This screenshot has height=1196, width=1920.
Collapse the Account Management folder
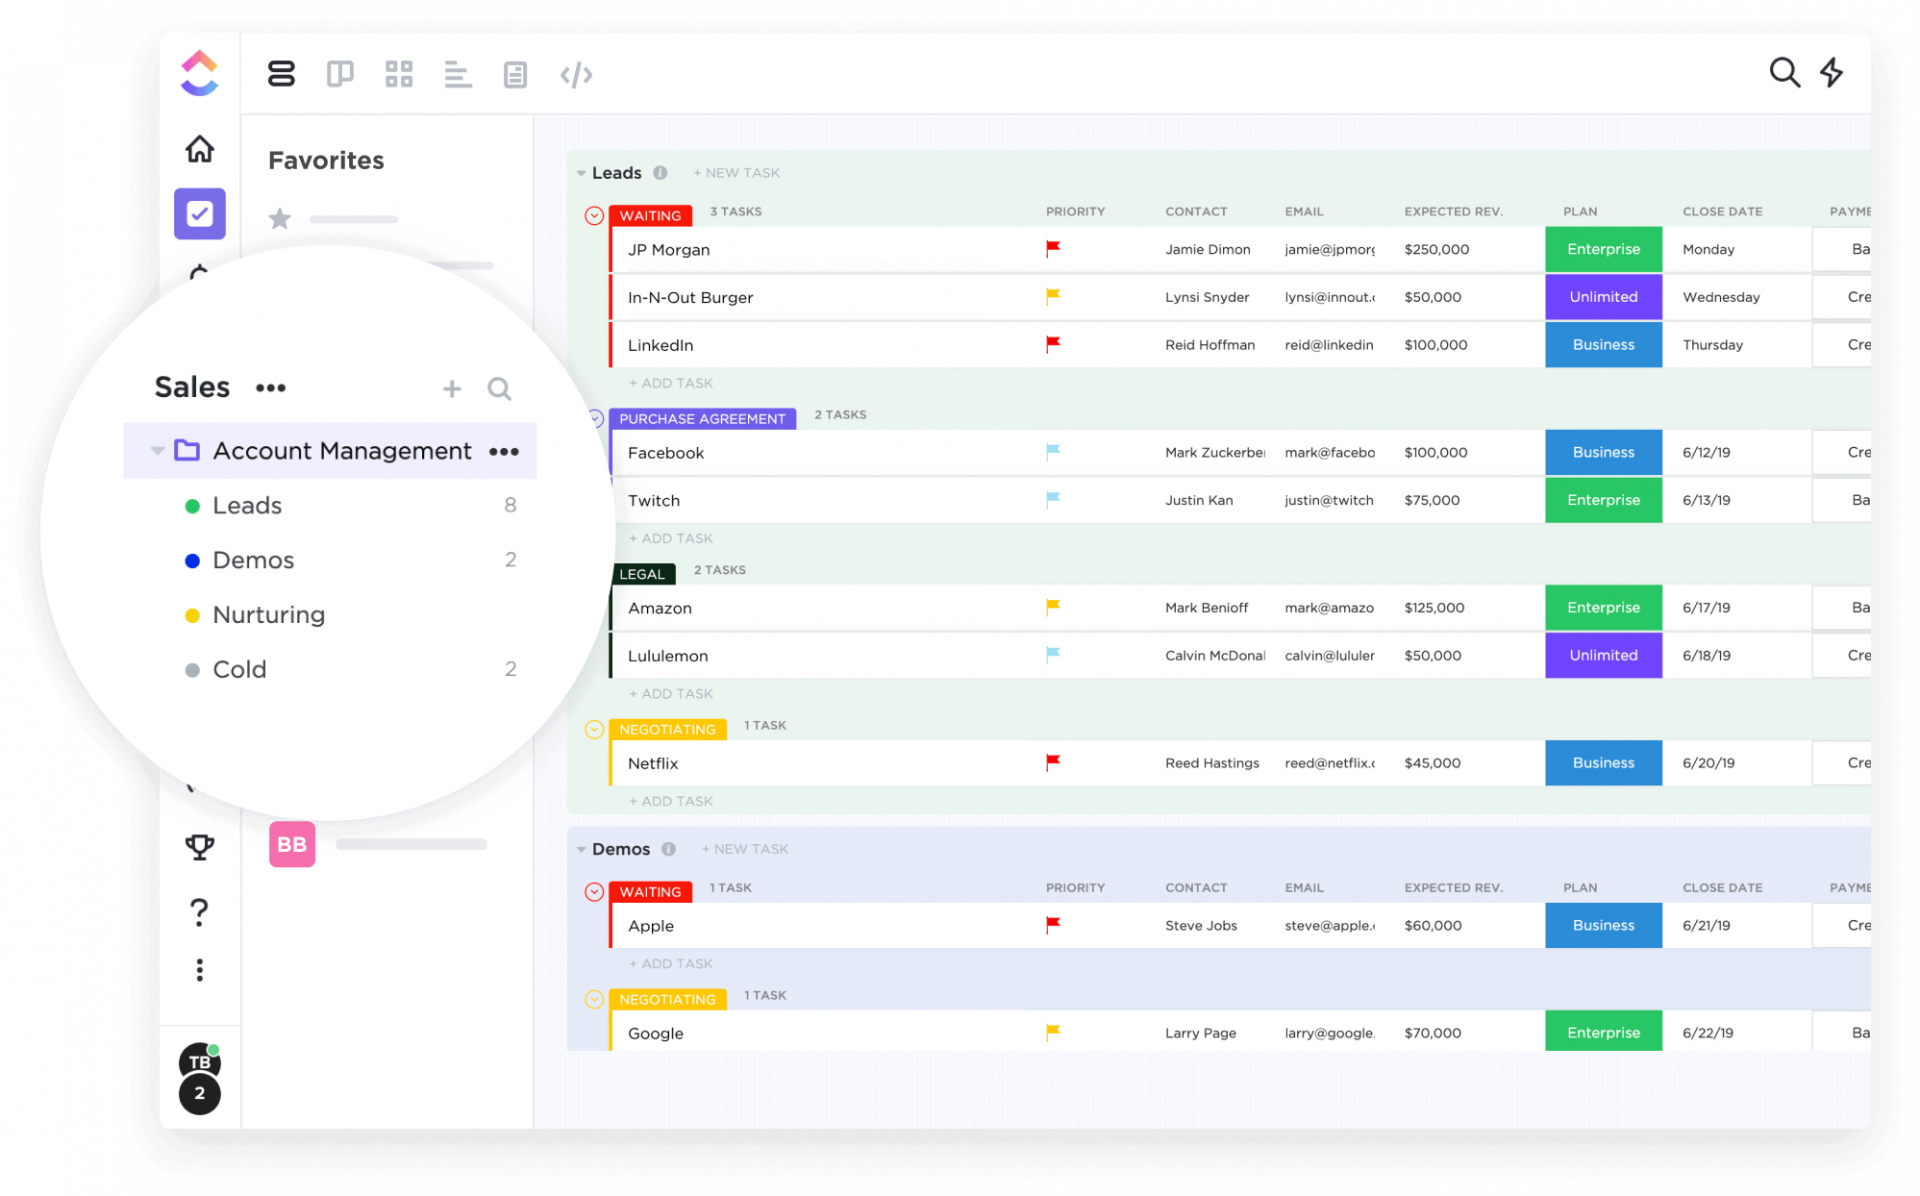click(x=157, y=451)
